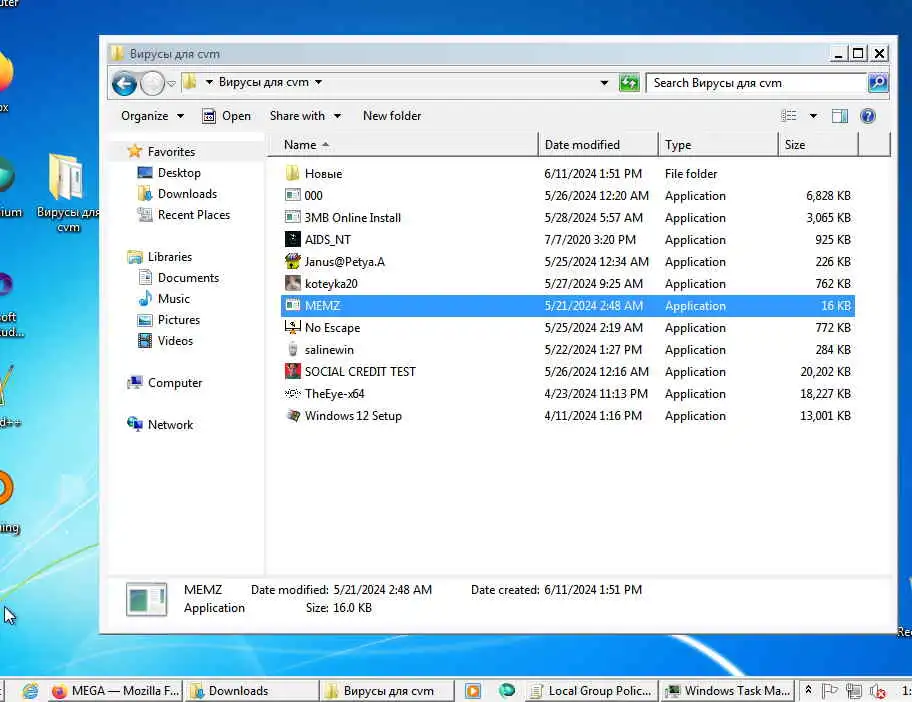Click the Open toolbar button

(227, 116)
